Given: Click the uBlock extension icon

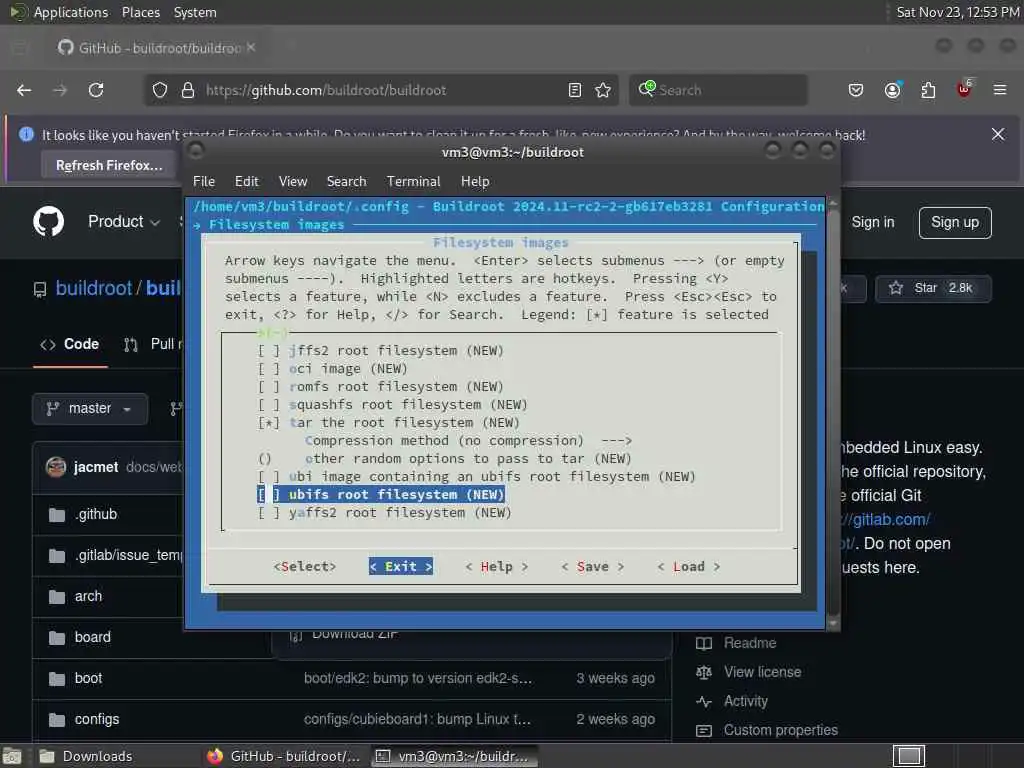Looking at the screenshot, I should pos(964,89).
